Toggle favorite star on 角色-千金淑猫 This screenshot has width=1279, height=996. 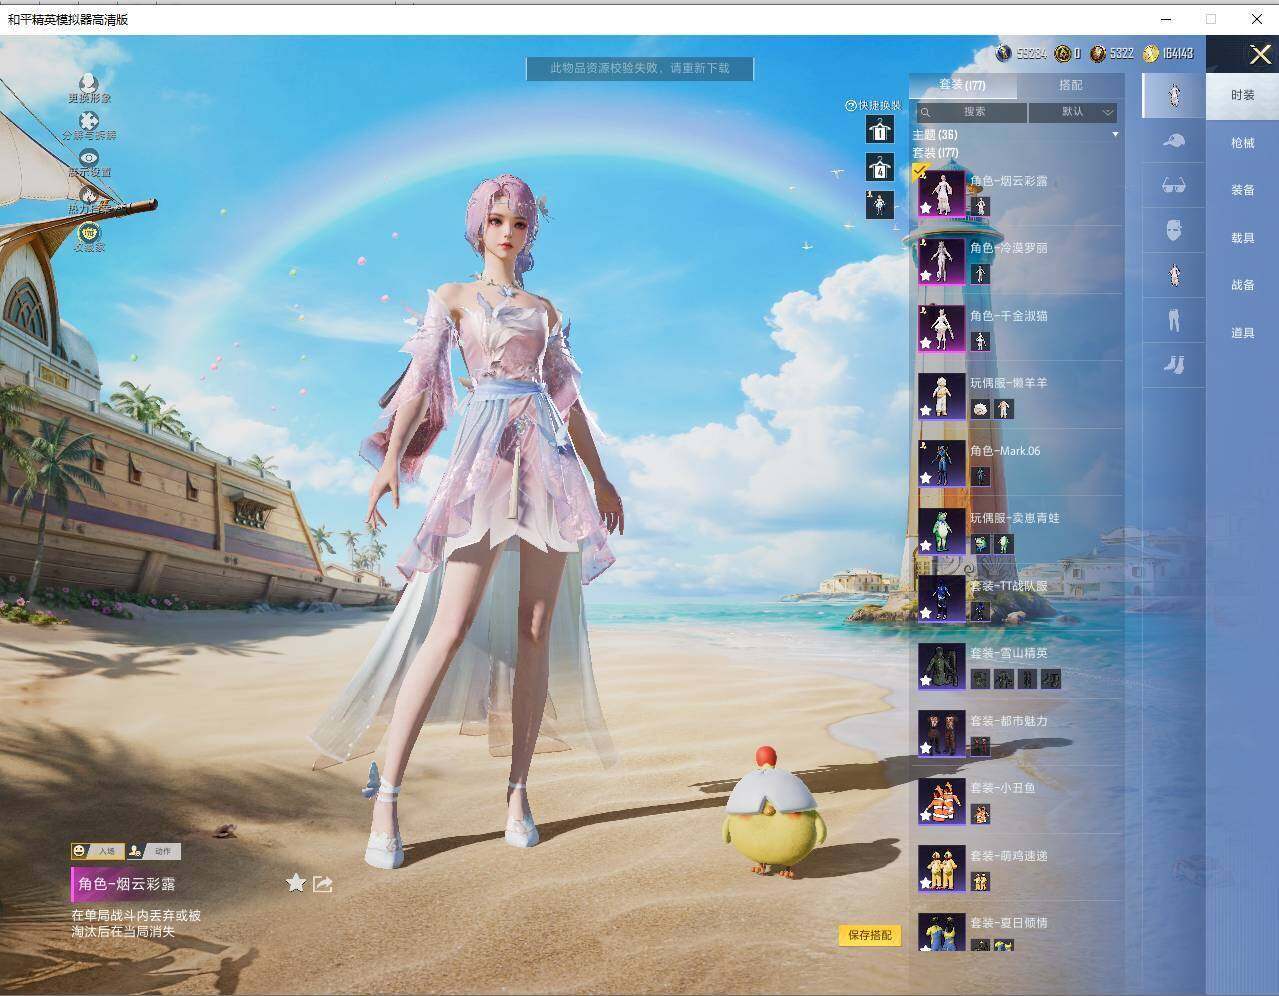click(x=926, y=343)
